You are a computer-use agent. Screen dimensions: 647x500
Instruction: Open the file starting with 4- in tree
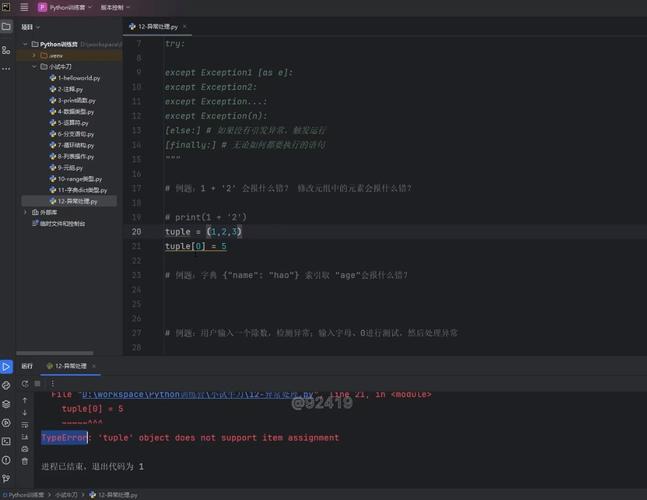[72, 111]
